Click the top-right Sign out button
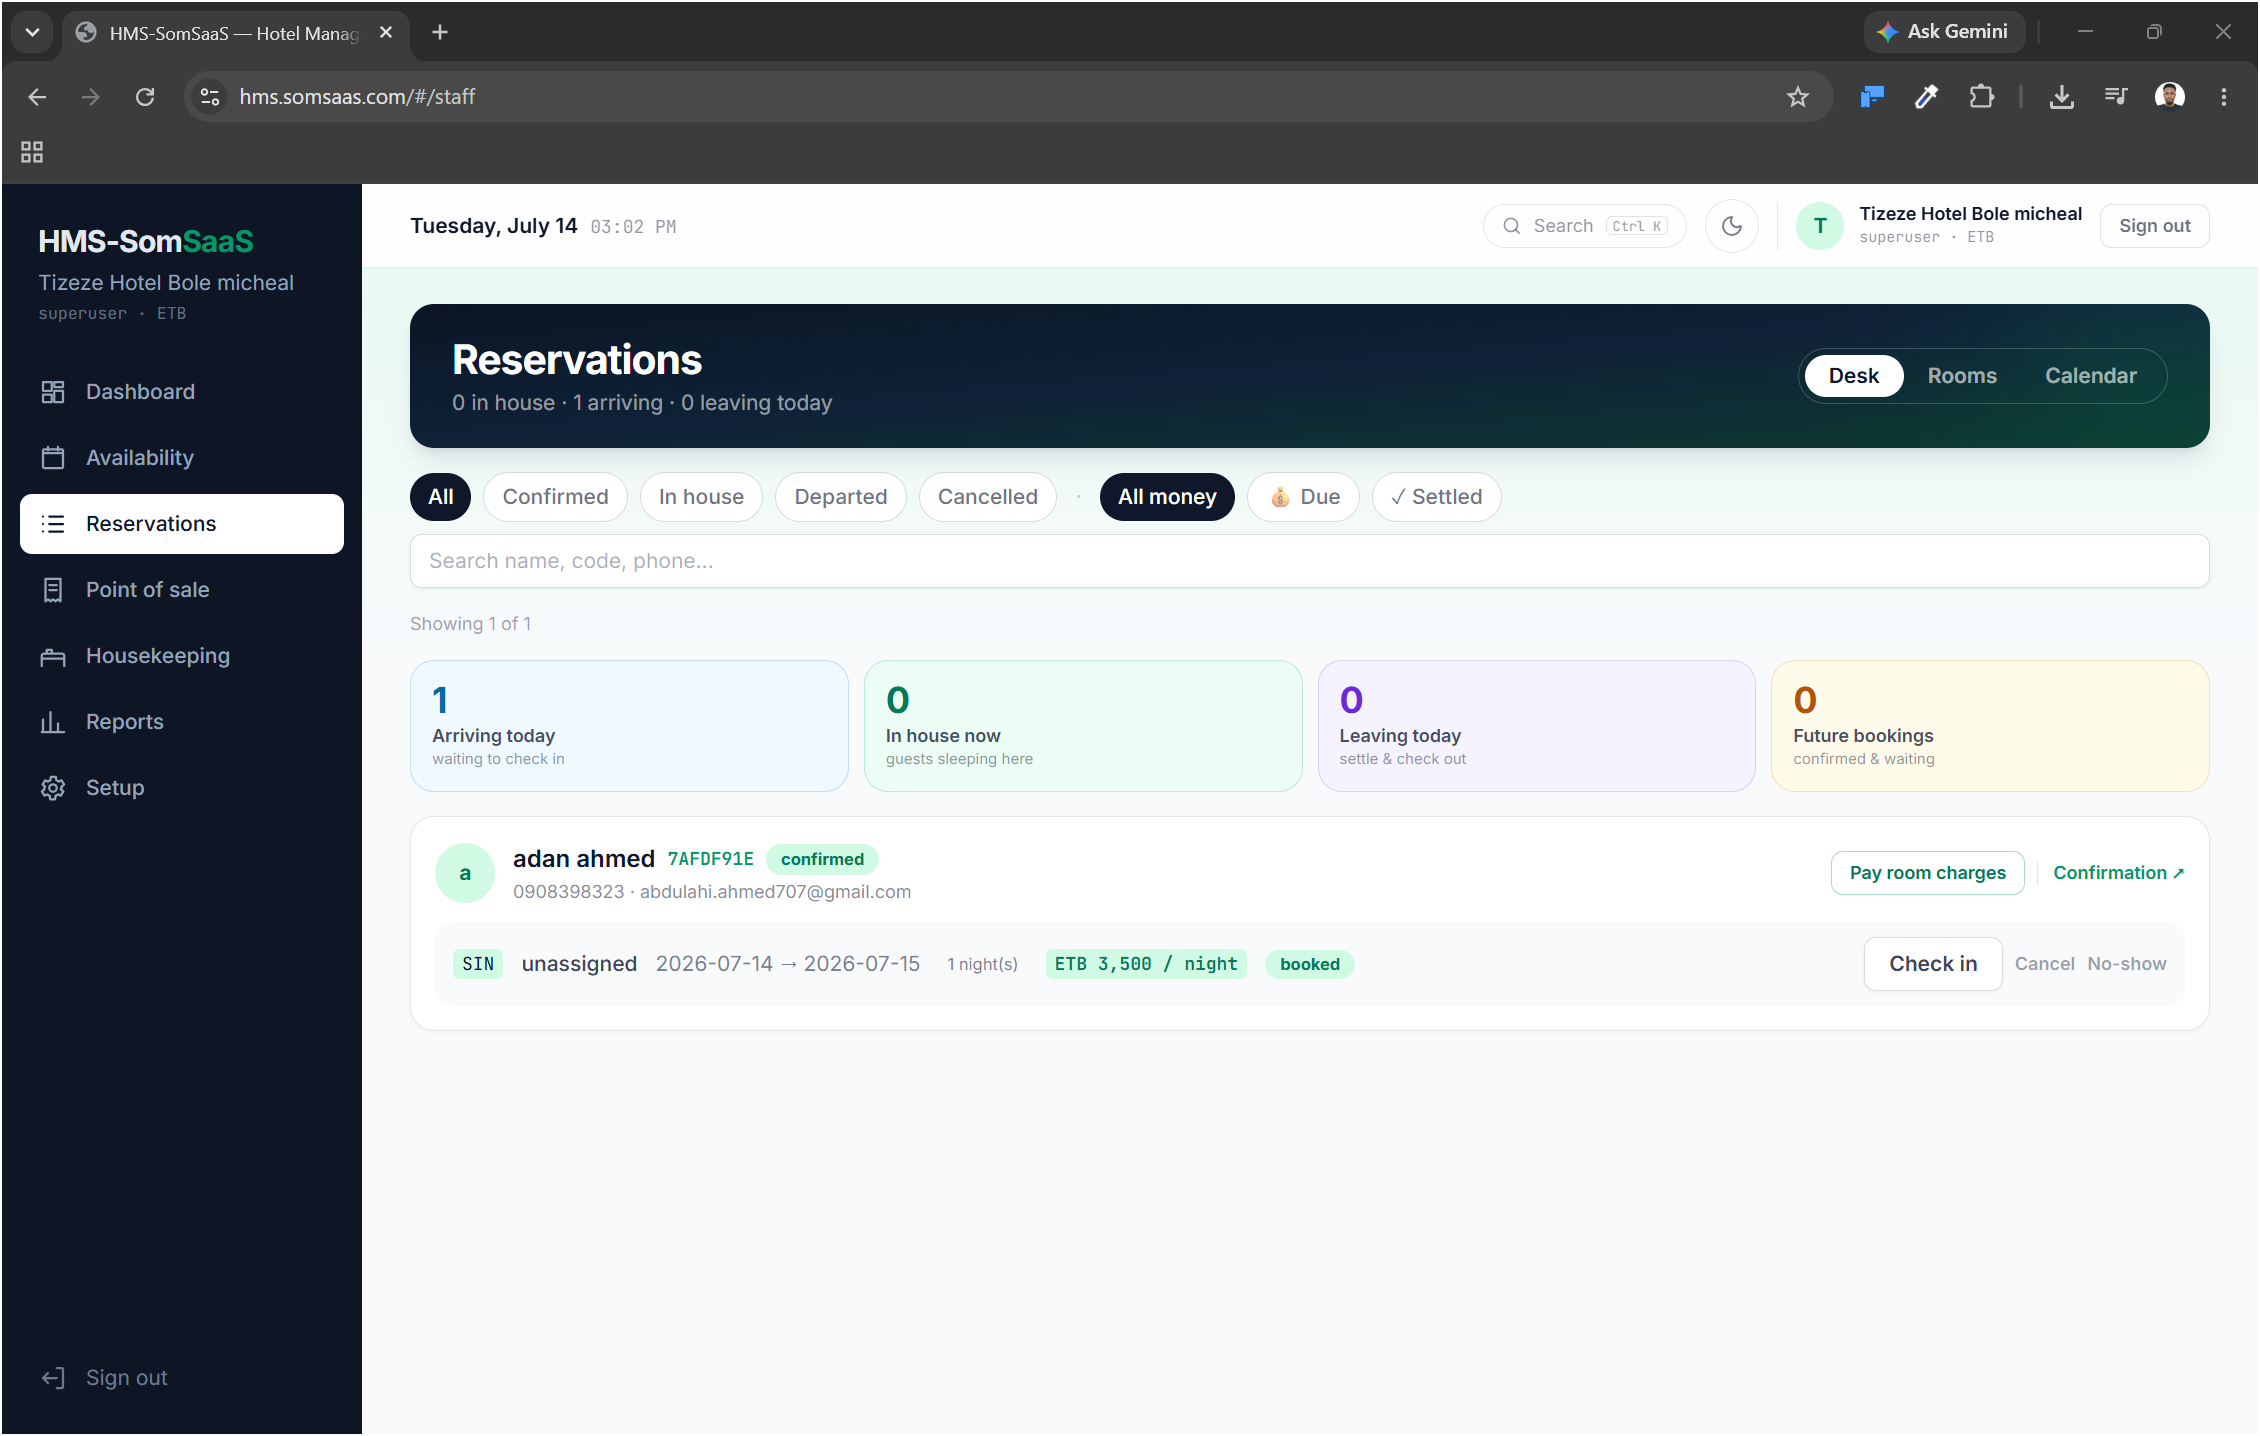 point(2154,226)
